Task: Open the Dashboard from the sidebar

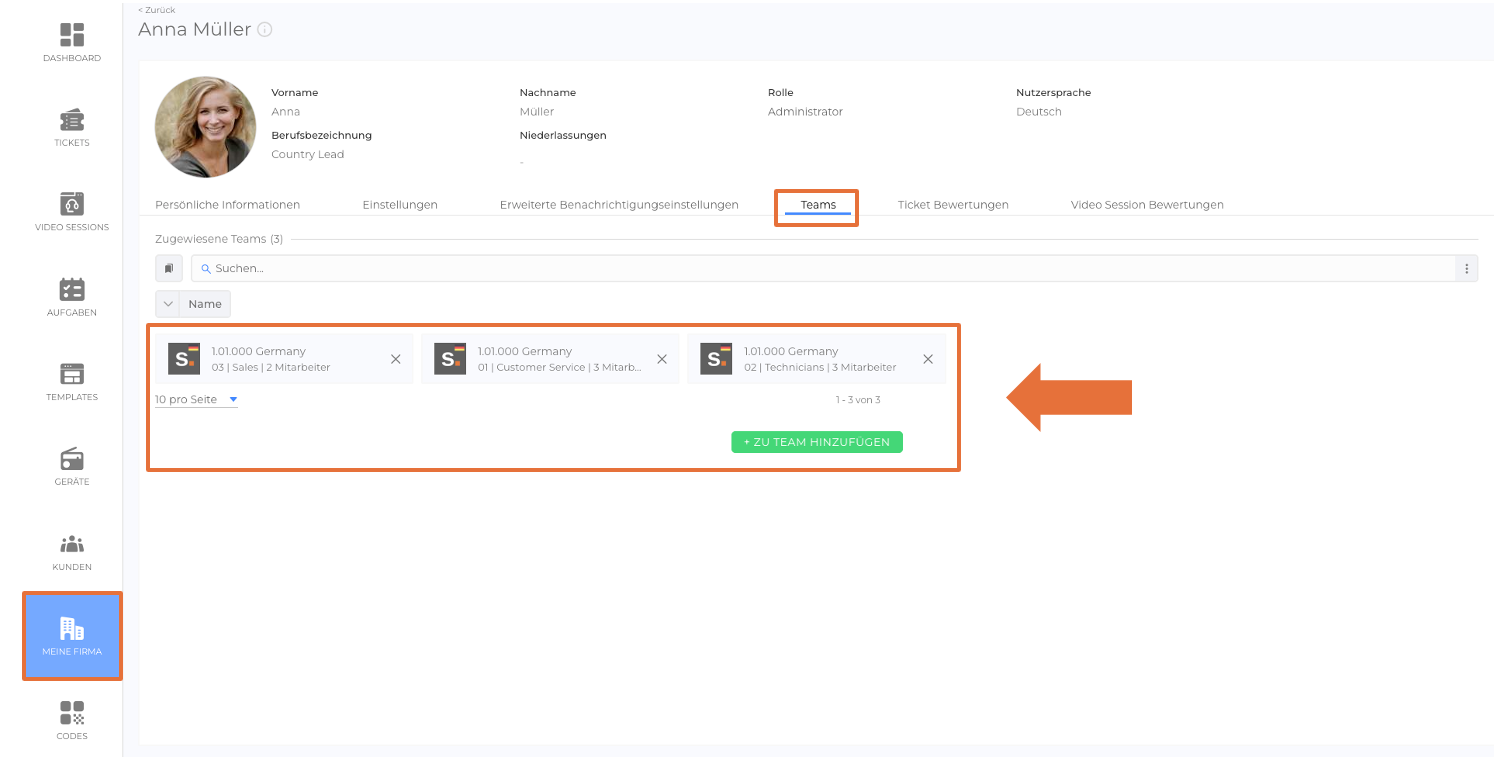Action: 72,42
